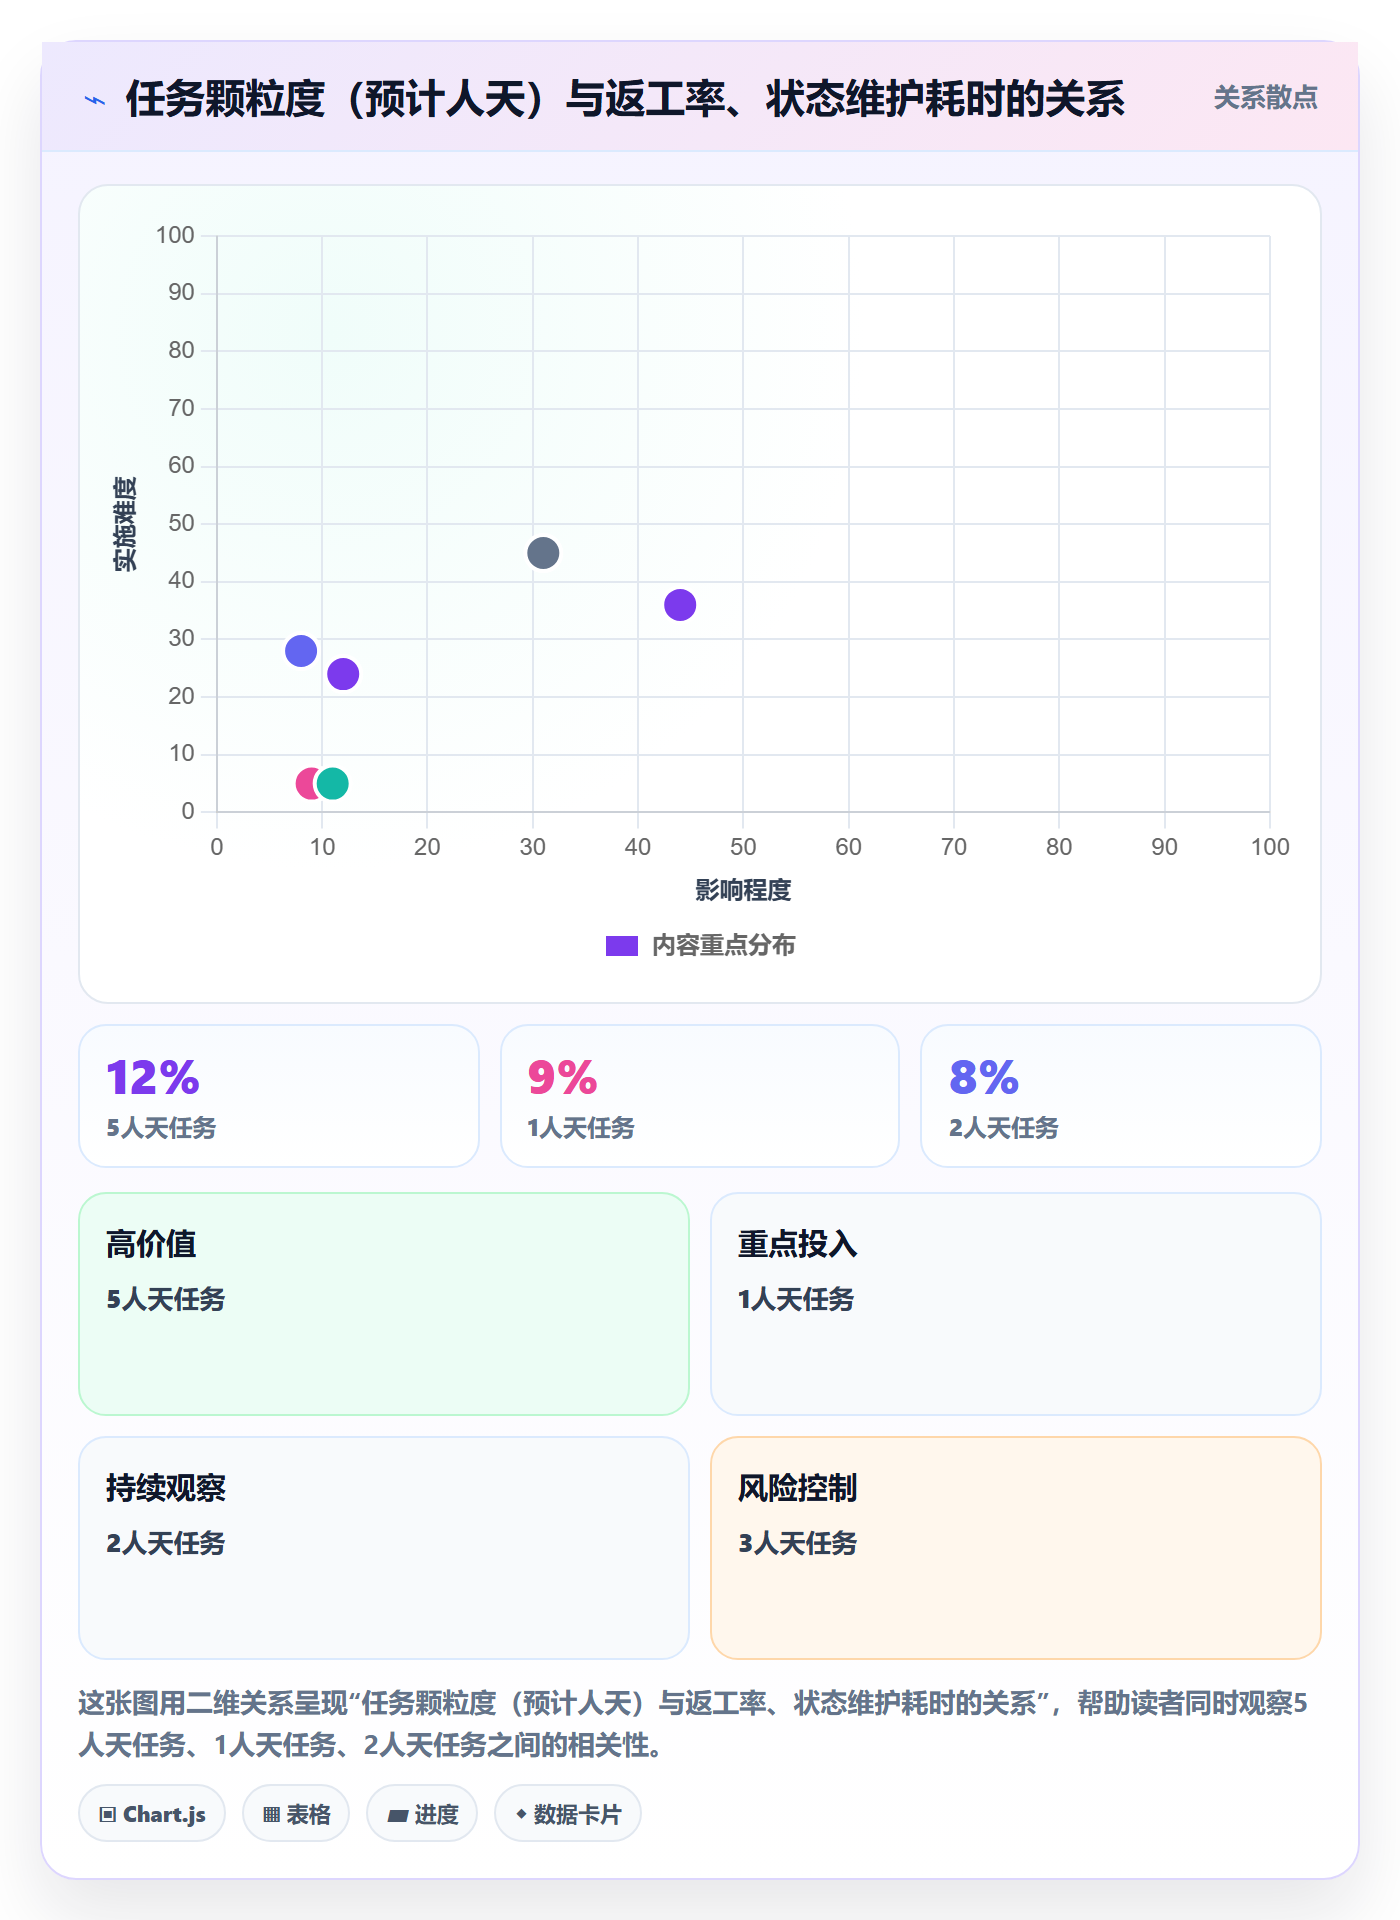The image size is (1400, 1920).
Task: Select the 重点投入 quadrant card
Action: pos(1016,1304)
